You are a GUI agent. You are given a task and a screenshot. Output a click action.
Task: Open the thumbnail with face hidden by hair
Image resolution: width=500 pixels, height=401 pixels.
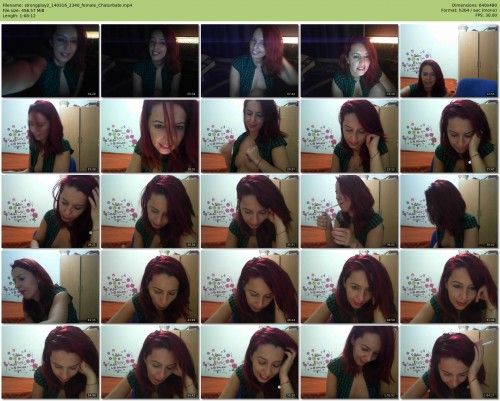coord(449,211)
